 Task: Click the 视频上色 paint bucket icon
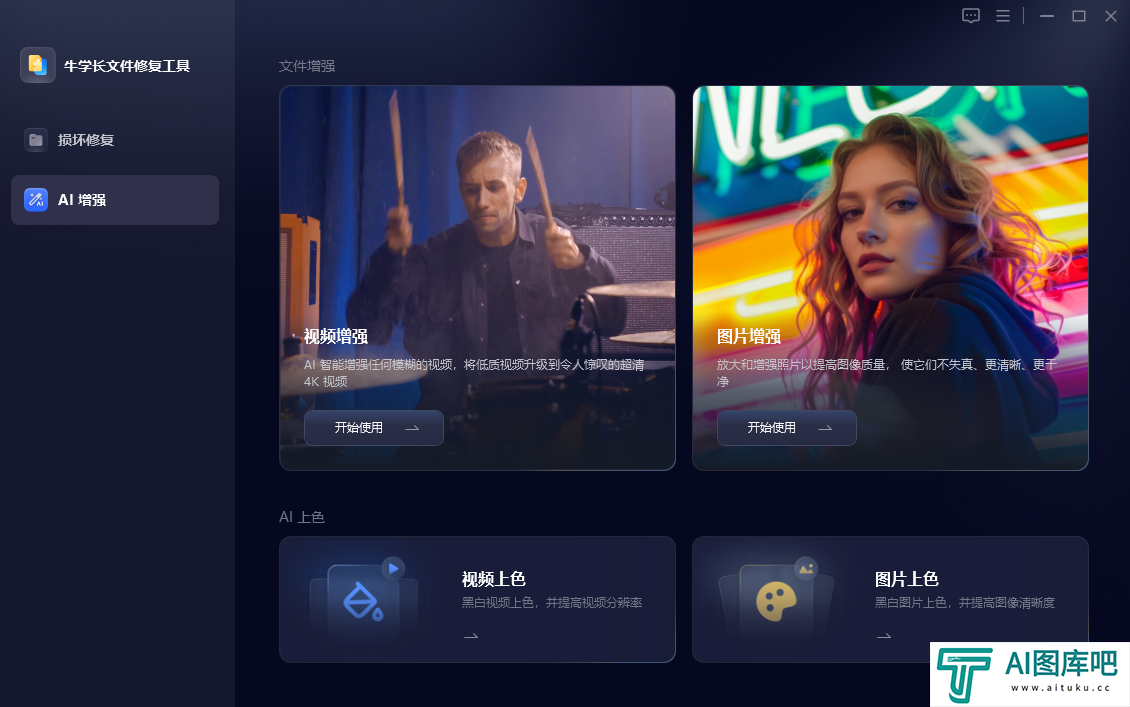363,601
